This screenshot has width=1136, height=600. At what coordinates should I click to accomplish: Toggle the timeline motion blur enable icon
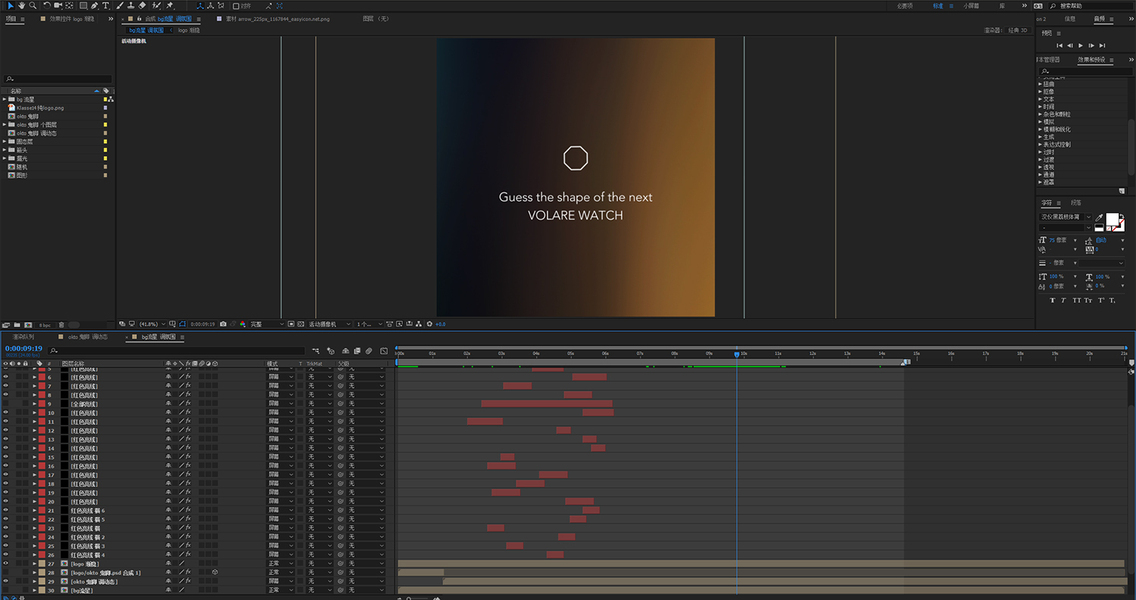coord(369,351)
